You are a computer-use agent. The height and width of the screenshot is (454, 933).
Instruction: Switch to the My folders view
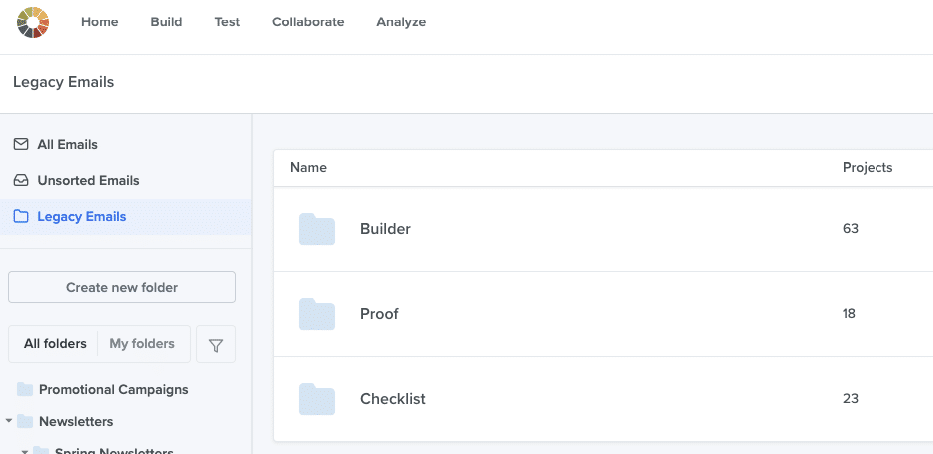pyautogui.click(x=142, y=344)
